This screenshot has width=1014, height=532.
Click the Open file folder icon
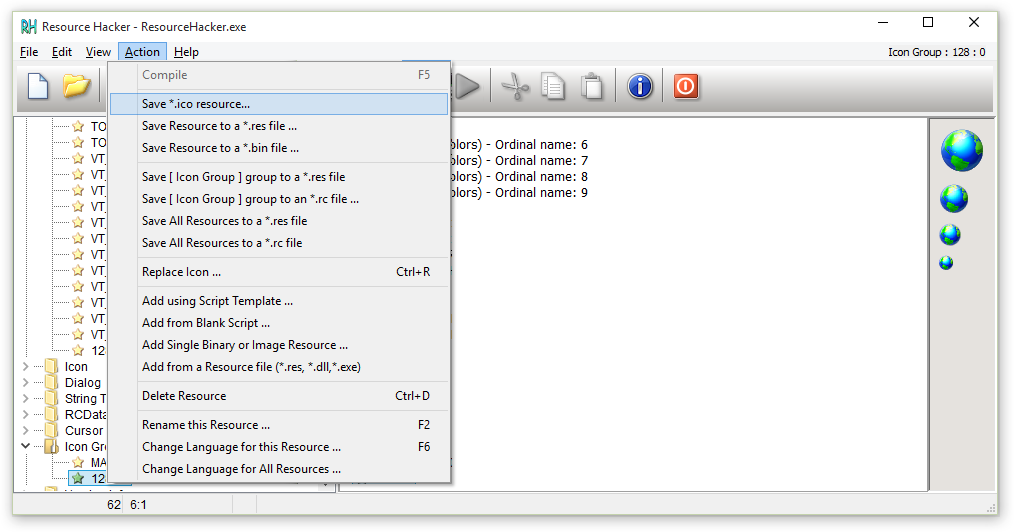click(76, 86)
